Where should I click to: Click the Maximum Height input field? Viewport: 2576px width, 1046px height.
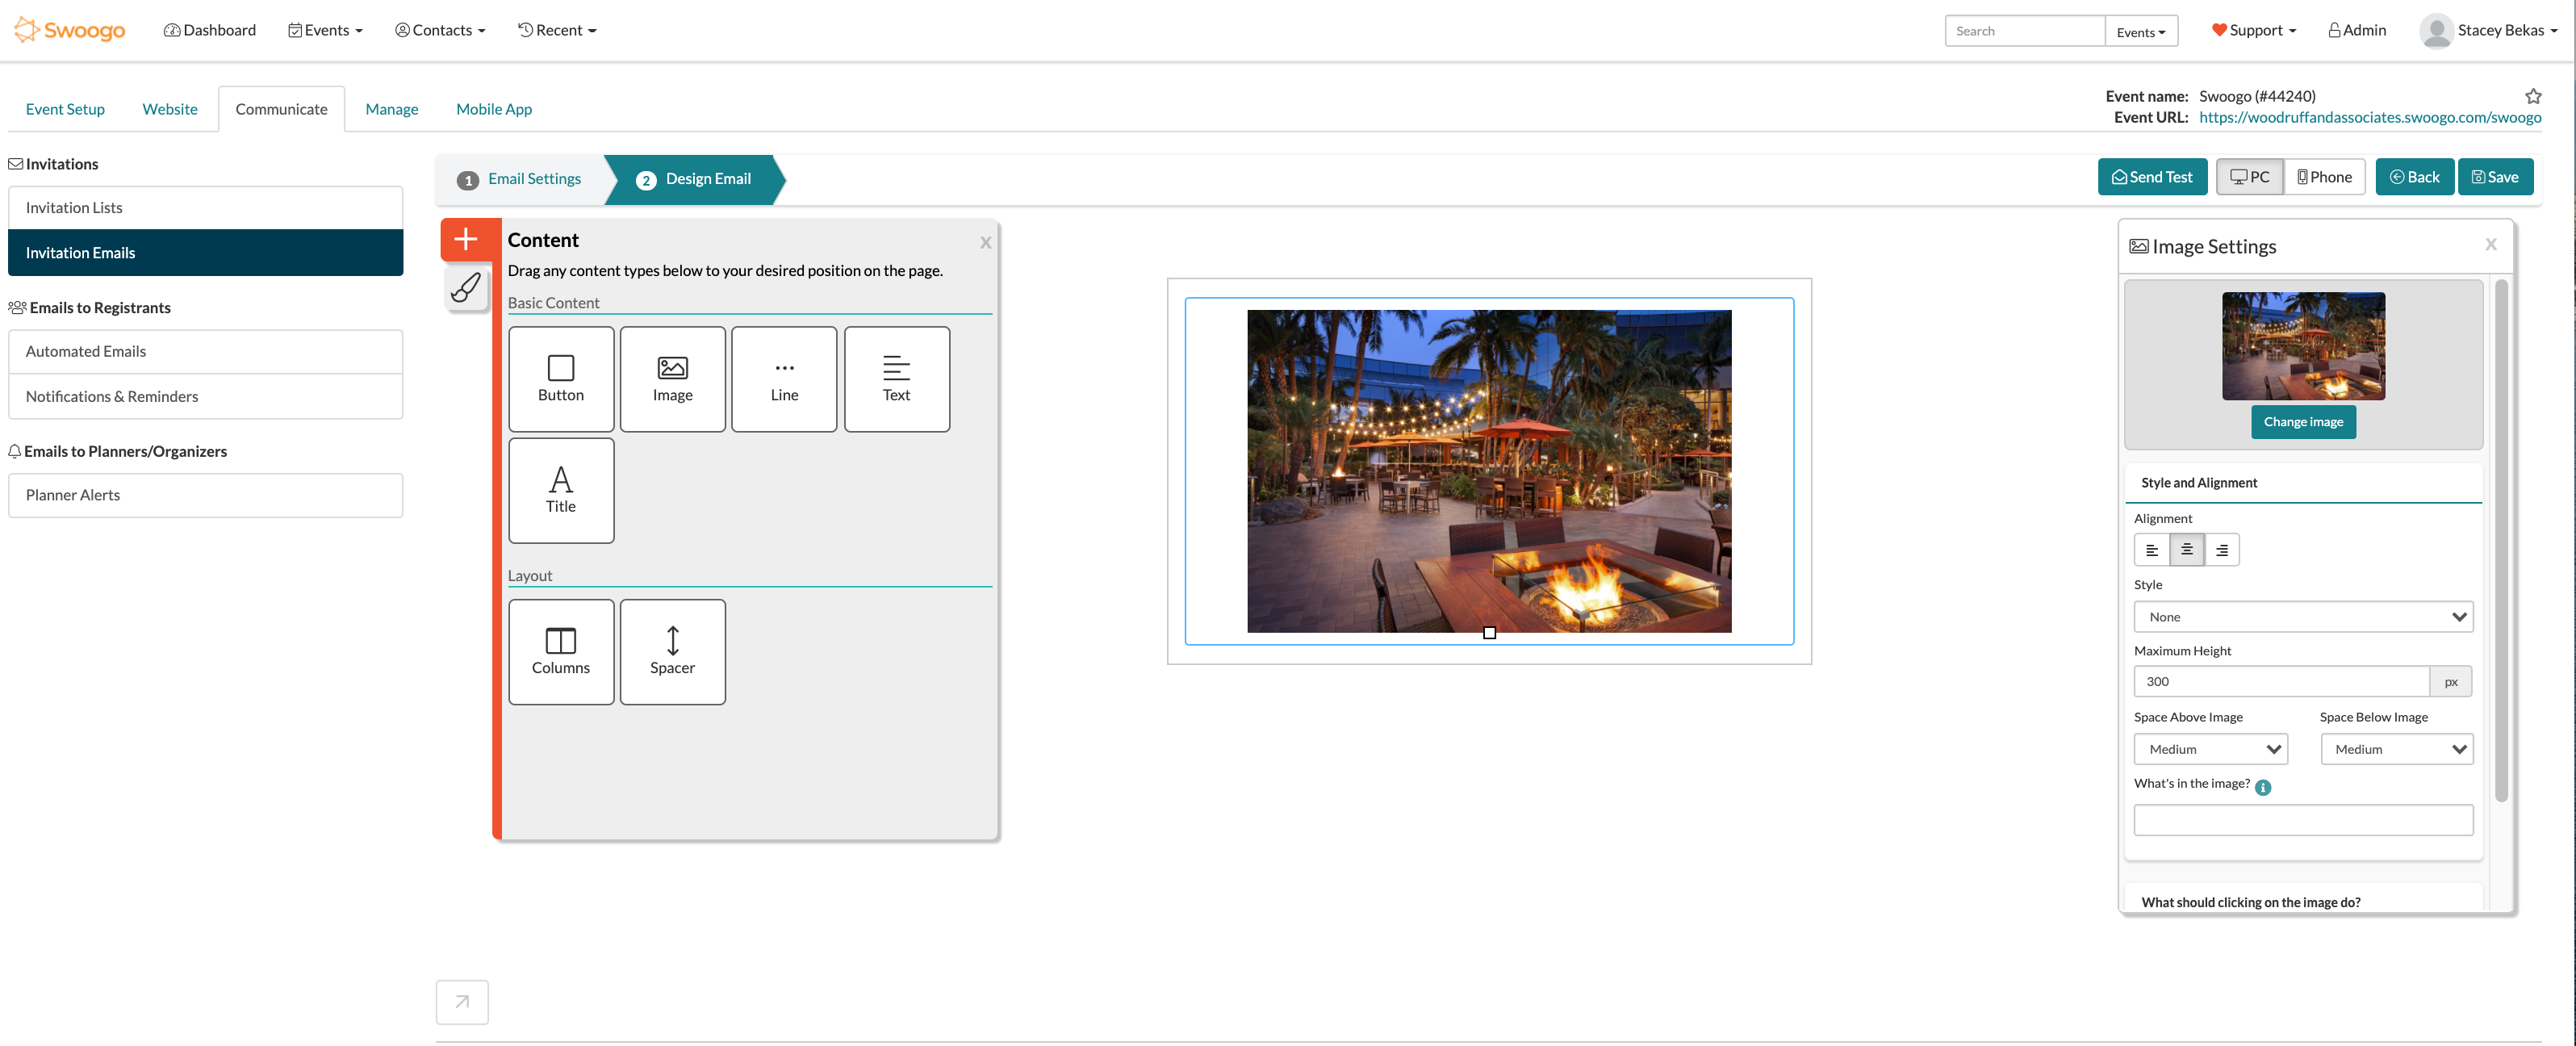click(2281, 681)
